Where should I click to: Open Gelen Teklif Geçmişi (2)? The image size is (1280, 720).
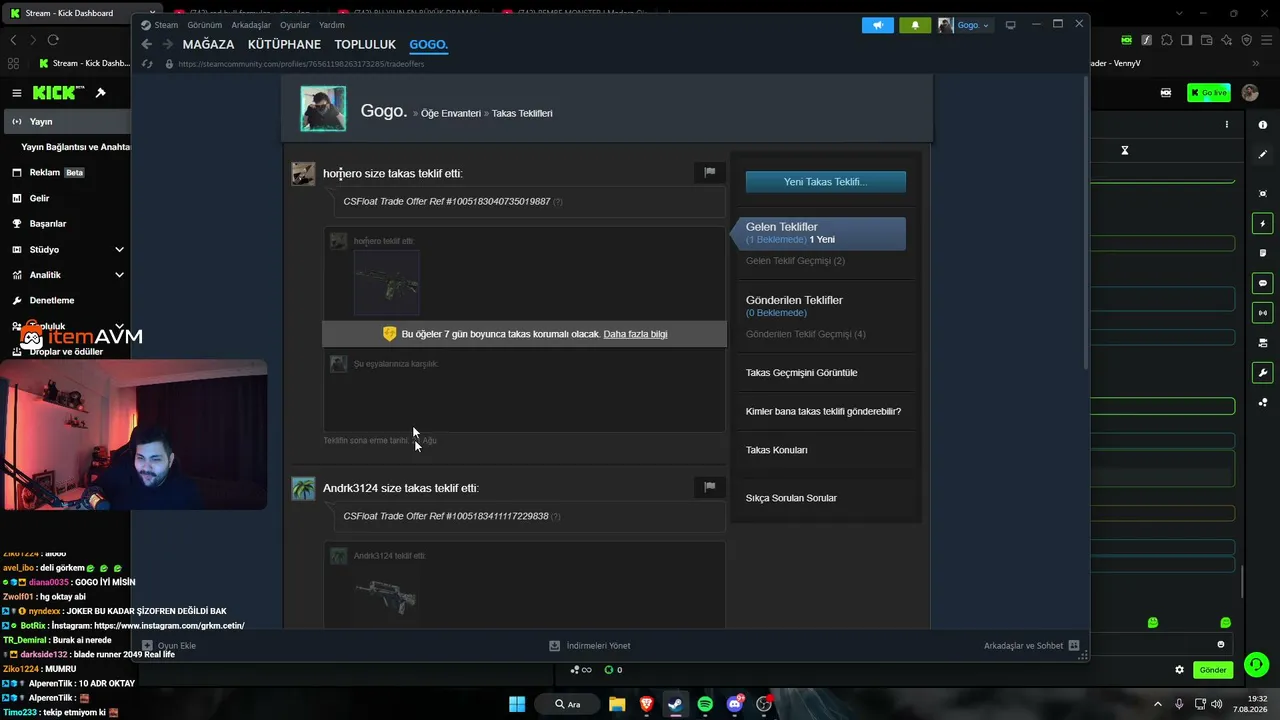tap(795, 261)
